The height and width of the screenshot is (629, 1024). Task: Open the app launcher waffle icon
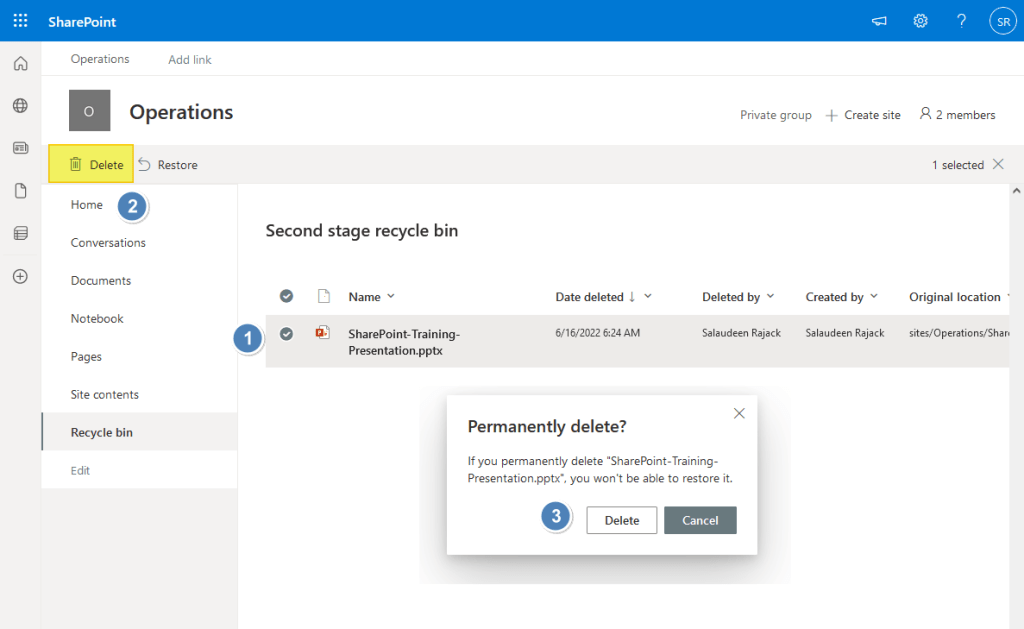point(20,21)
